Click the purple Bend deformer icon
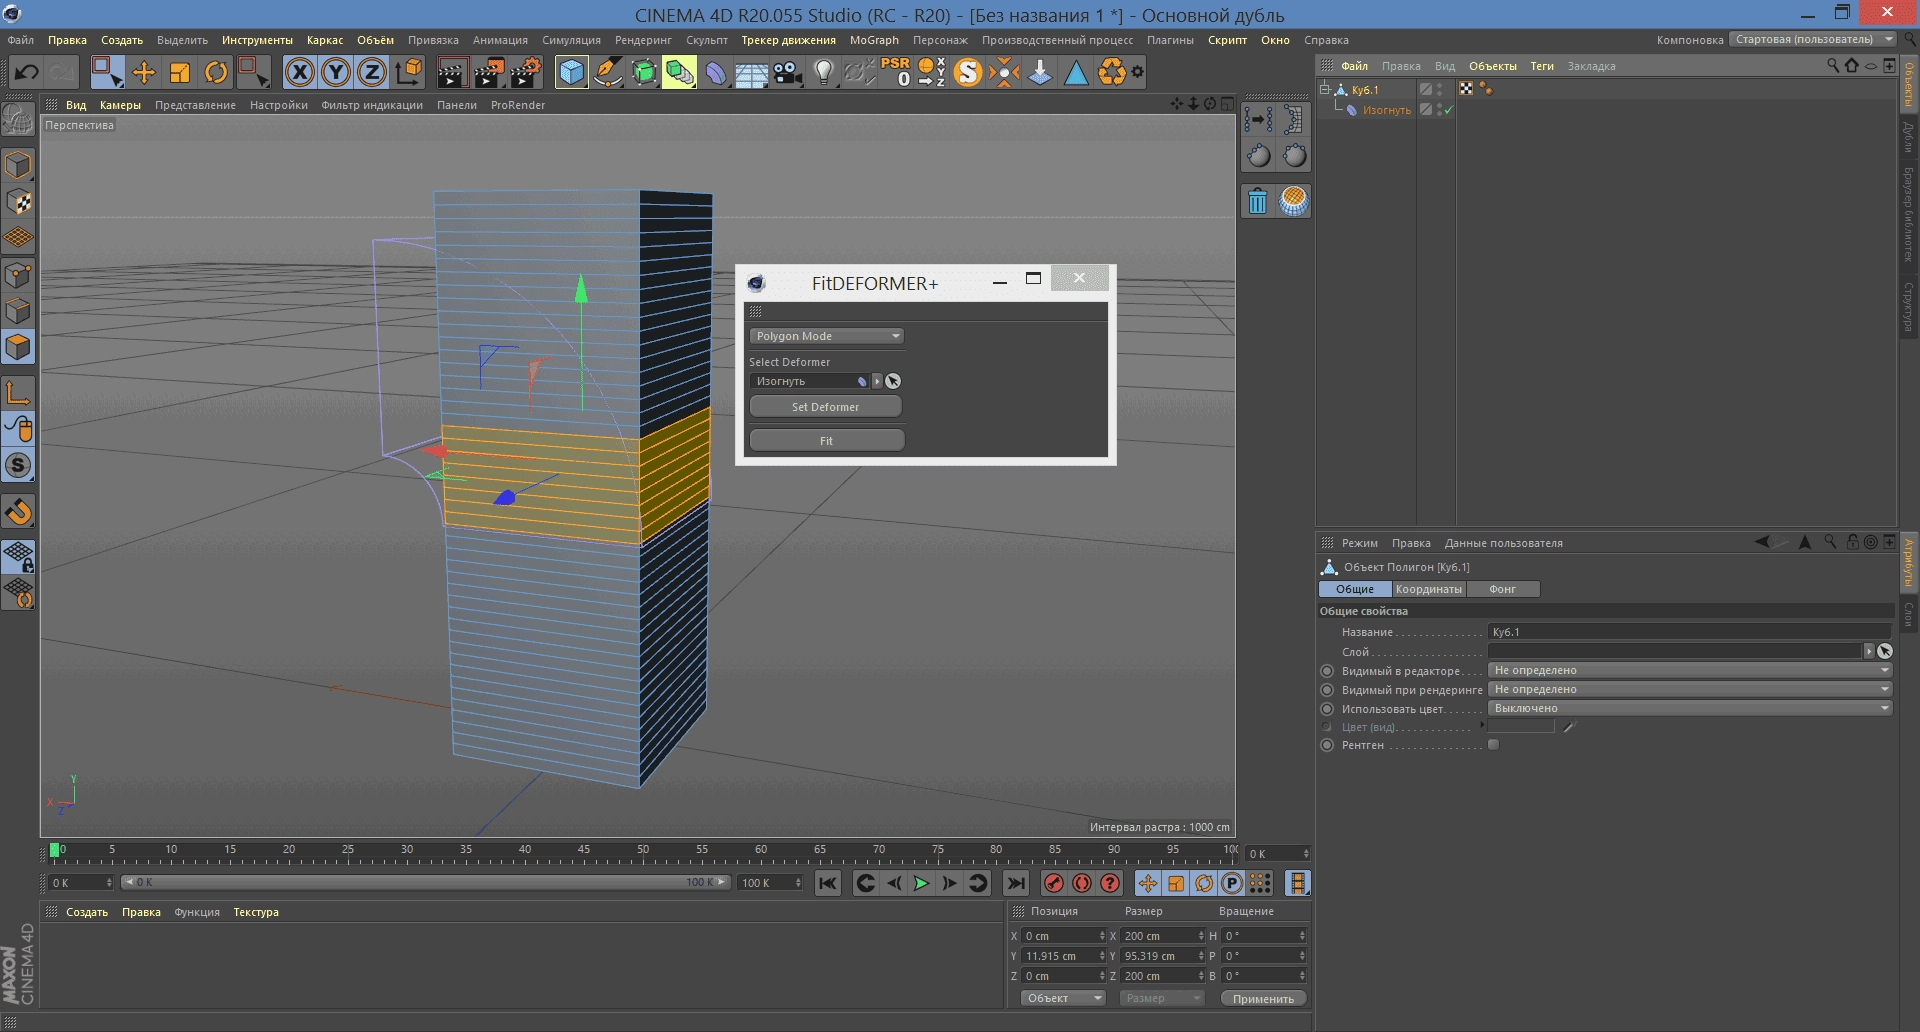The width and height of the screenshot is (1920, 1032). 716,72
